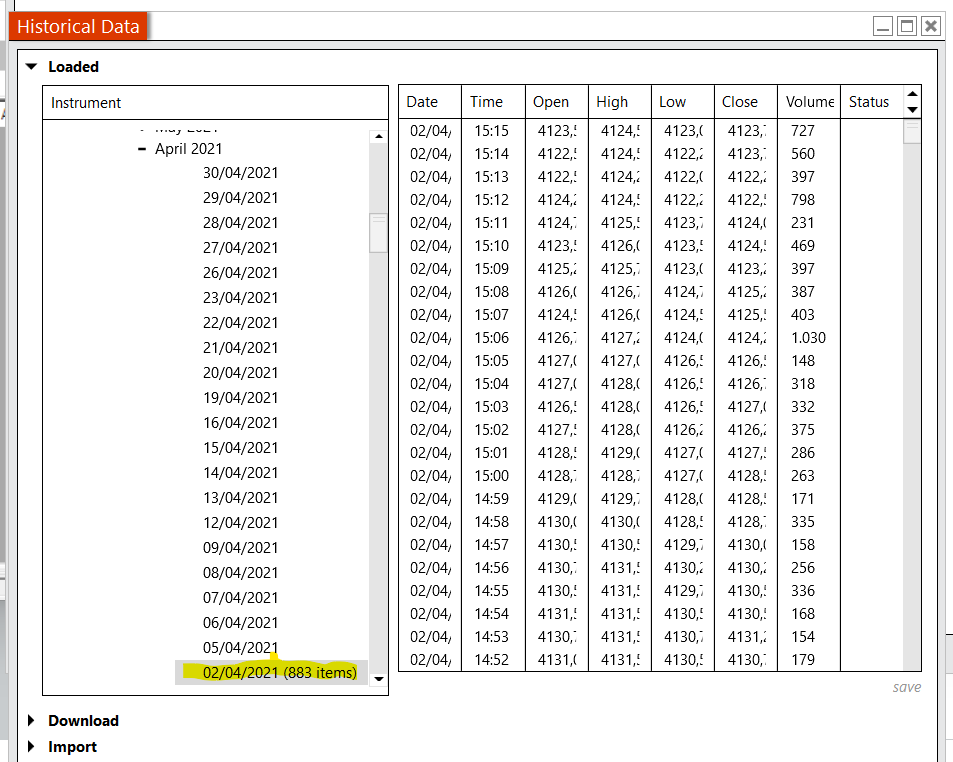Click the Close column header
Image resolution: width=953 pixels, height=762 pixels.
(746, 101)
